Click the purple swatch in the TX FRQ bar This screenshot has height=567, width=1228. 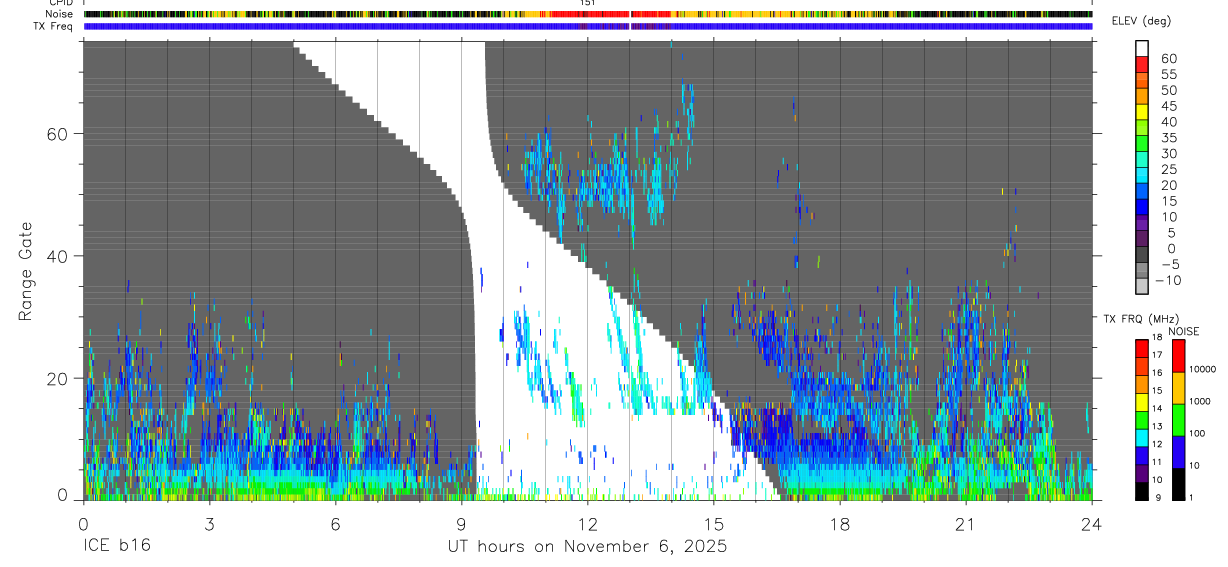click(x=1142, y=474)
